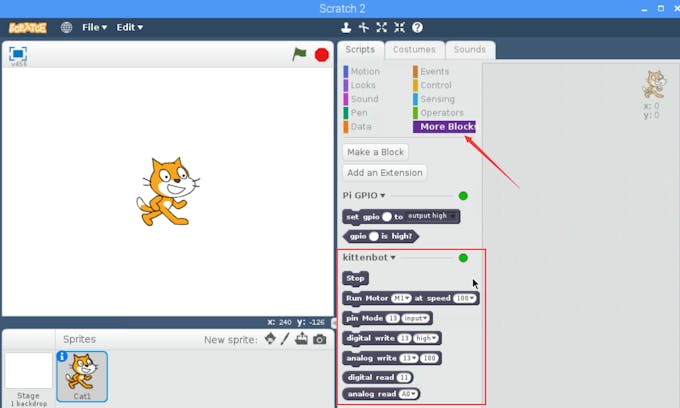The width and height of the screenshot is (680, 408).
Task: Select the More Blocks category
Action: pos(444,127)
